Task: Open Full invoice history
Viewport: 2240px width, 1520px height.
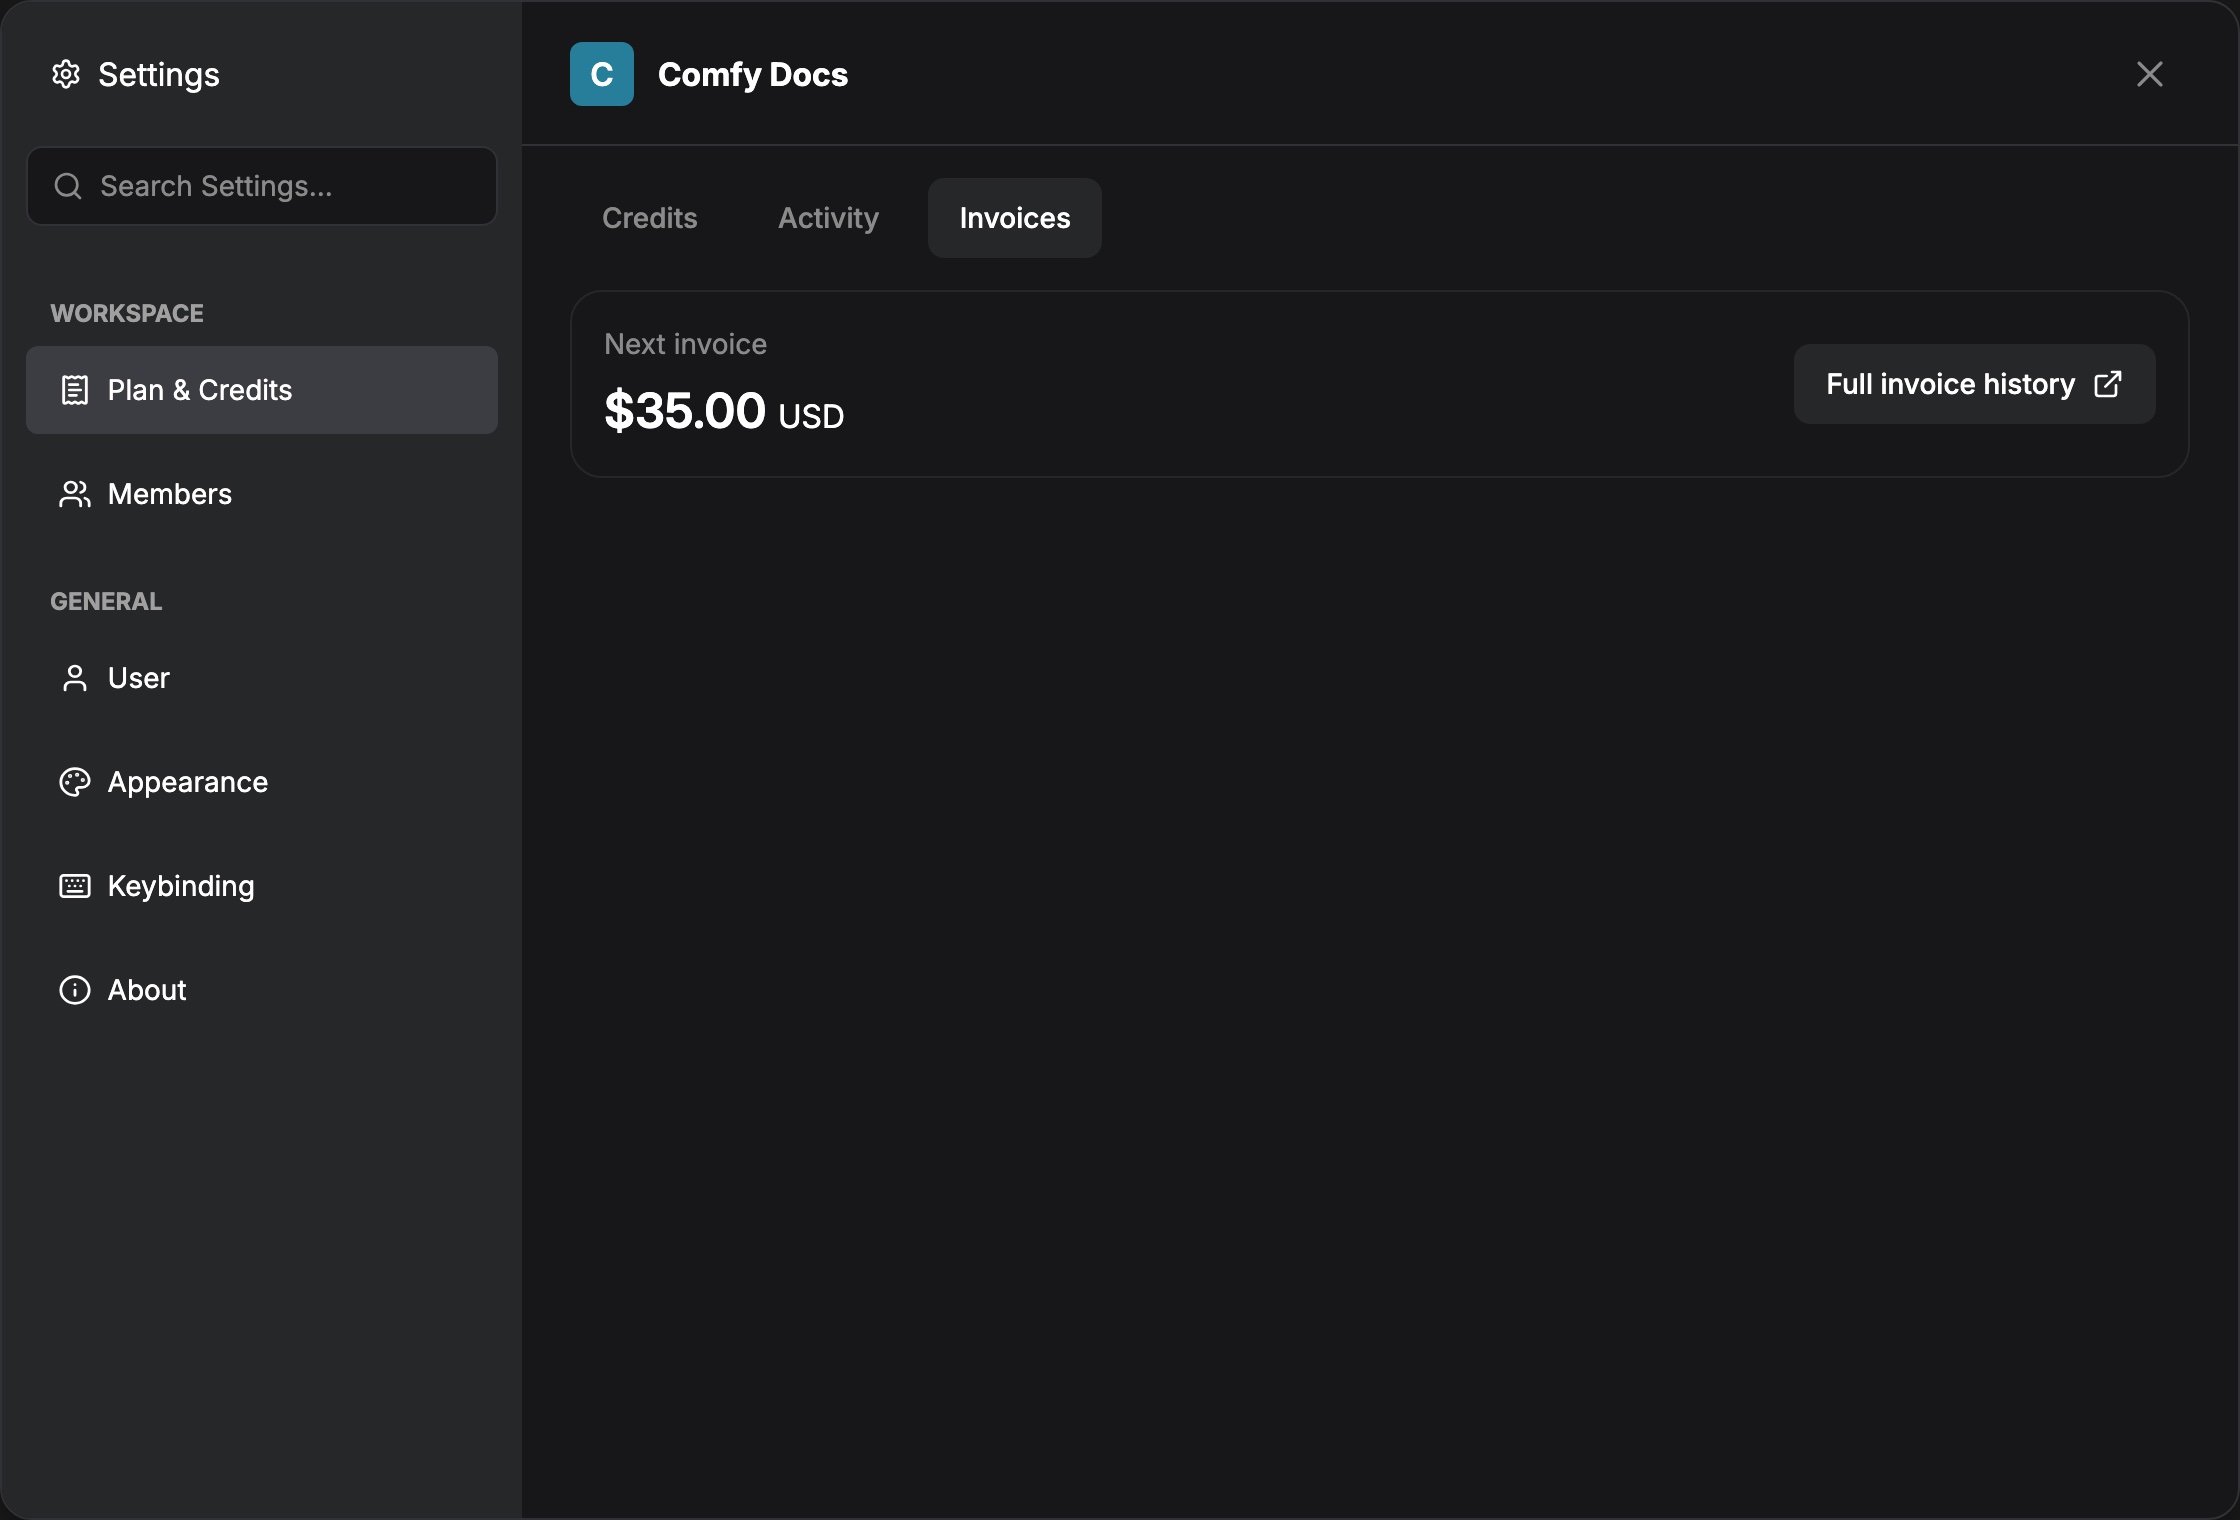Action: point(1975,384)
